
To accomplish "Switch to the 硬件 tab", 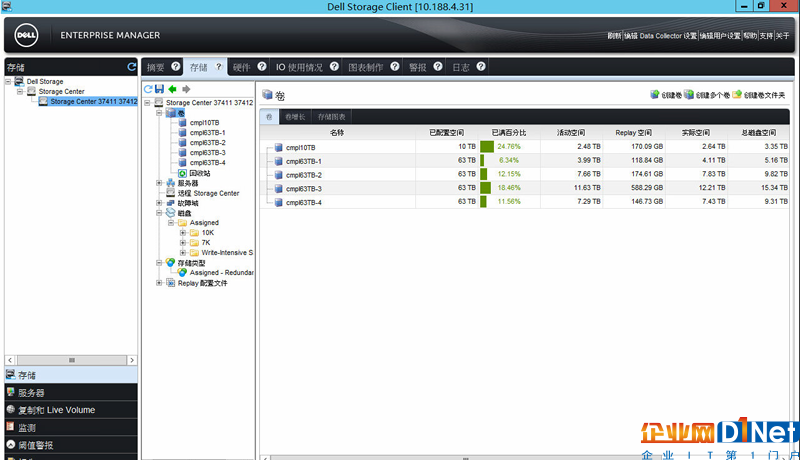I will click(241, 67).
